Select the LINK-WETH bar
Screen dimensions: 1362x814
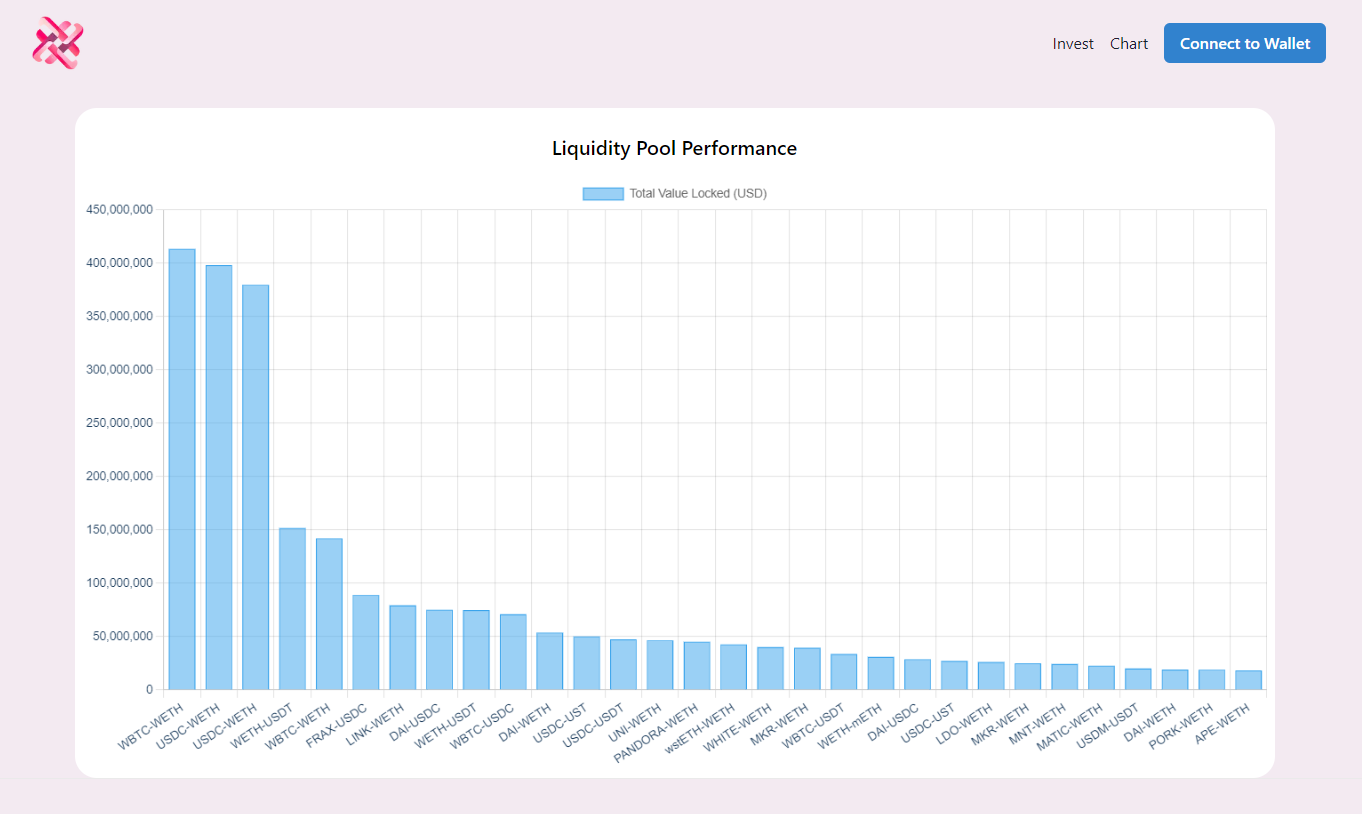click(402, 647)
